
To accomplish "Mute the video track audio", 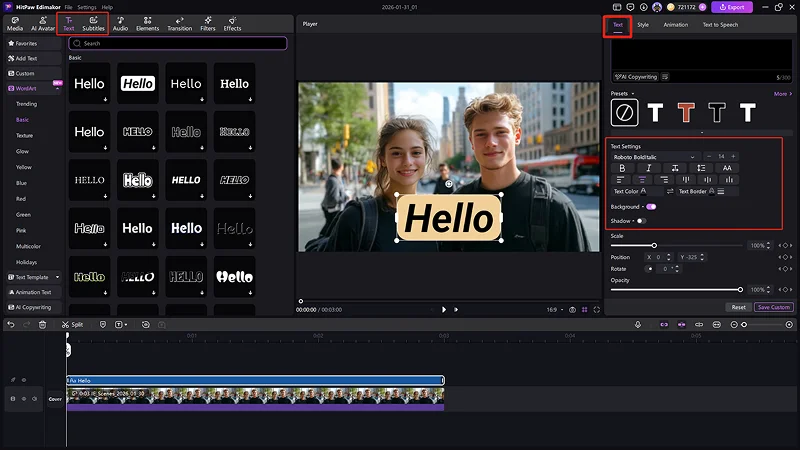I will 35,399.
